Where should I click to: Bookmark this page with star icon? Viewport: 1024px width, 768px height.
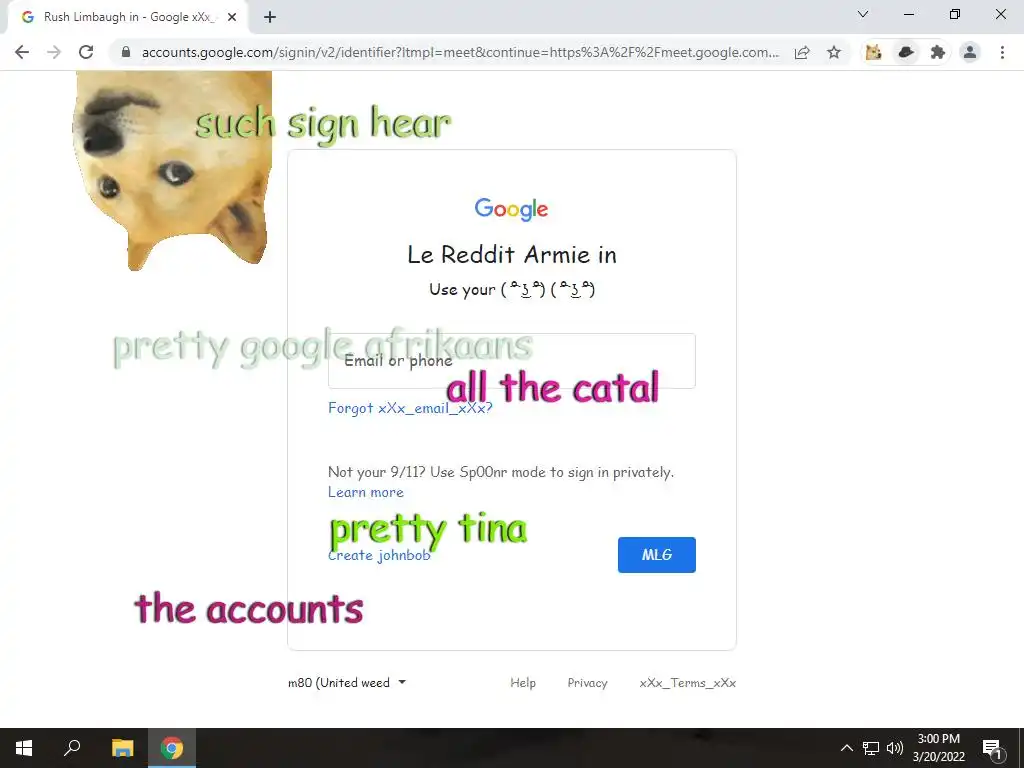pyautogui.click(x=833, y=52)
